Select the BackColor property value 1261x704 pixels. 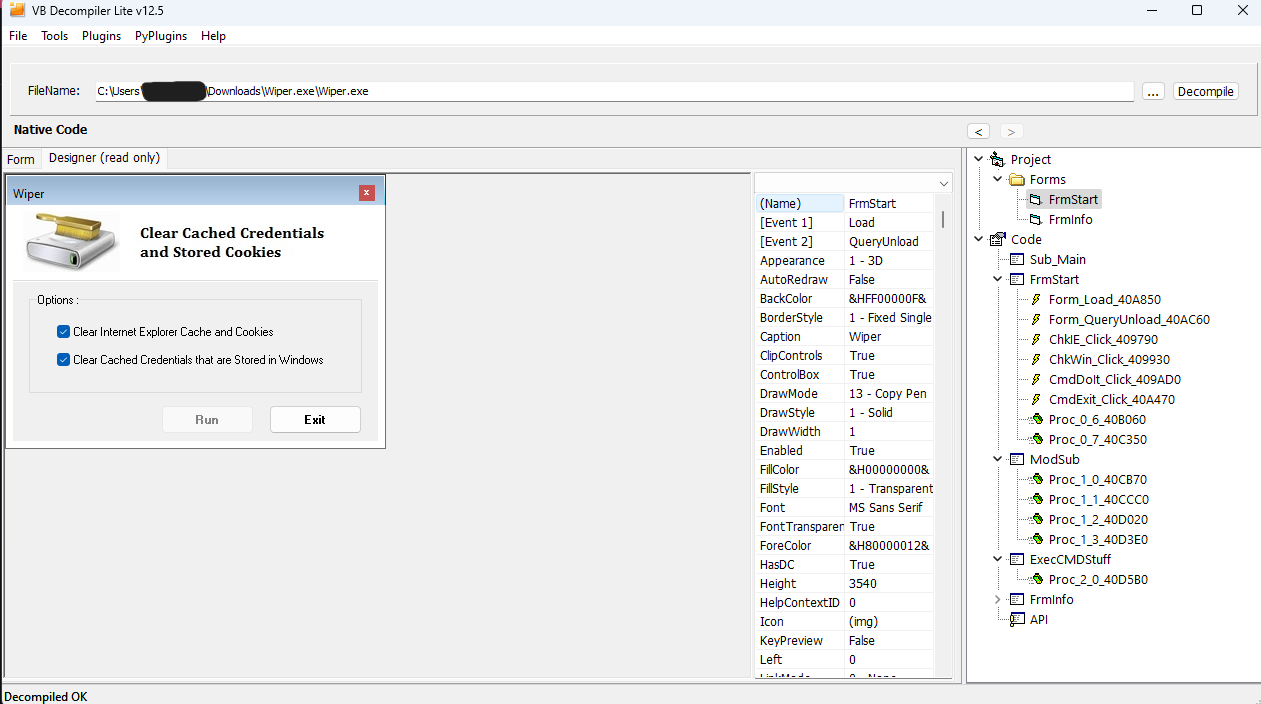pyautogui.click(x=888, y=299)
